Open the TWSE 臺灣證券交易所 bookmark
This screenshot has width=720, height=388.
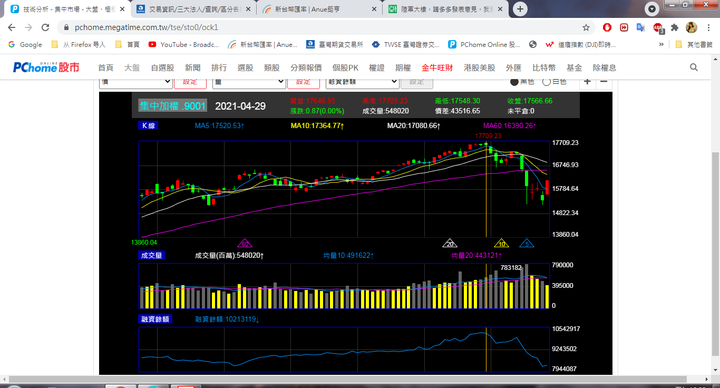[406, 45]
